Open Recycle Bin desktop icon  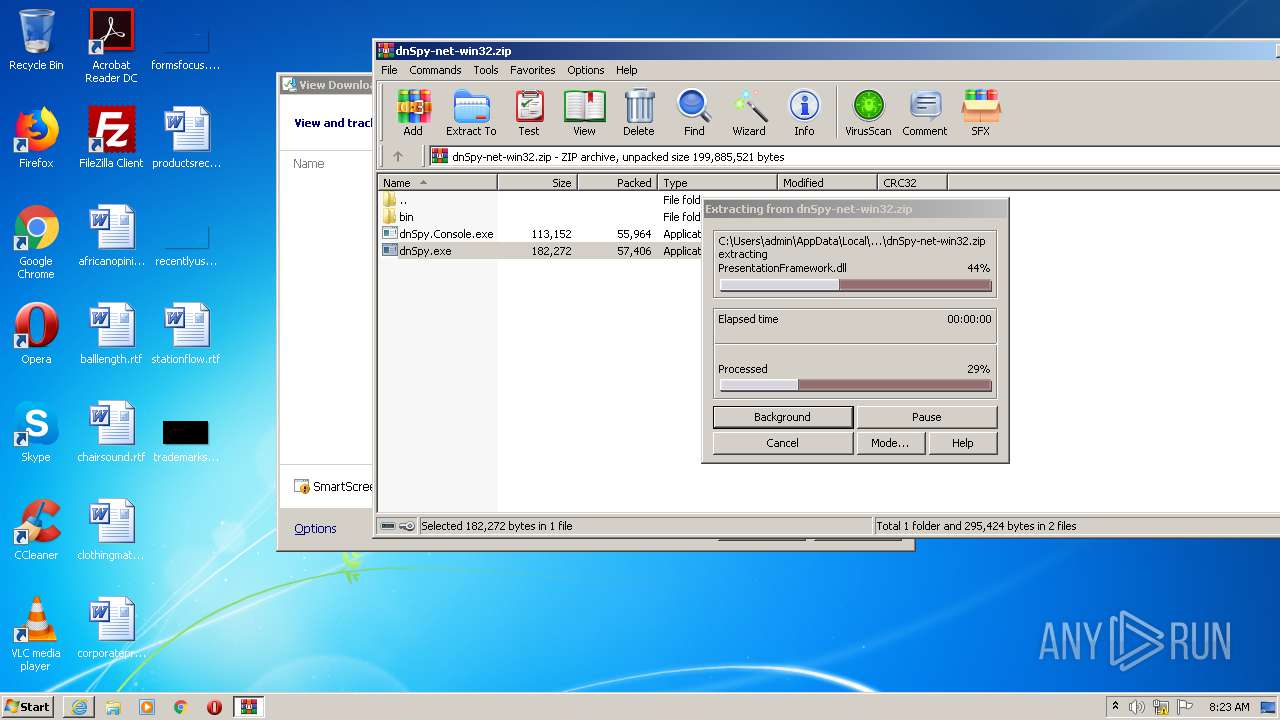[x=36, y=40]
